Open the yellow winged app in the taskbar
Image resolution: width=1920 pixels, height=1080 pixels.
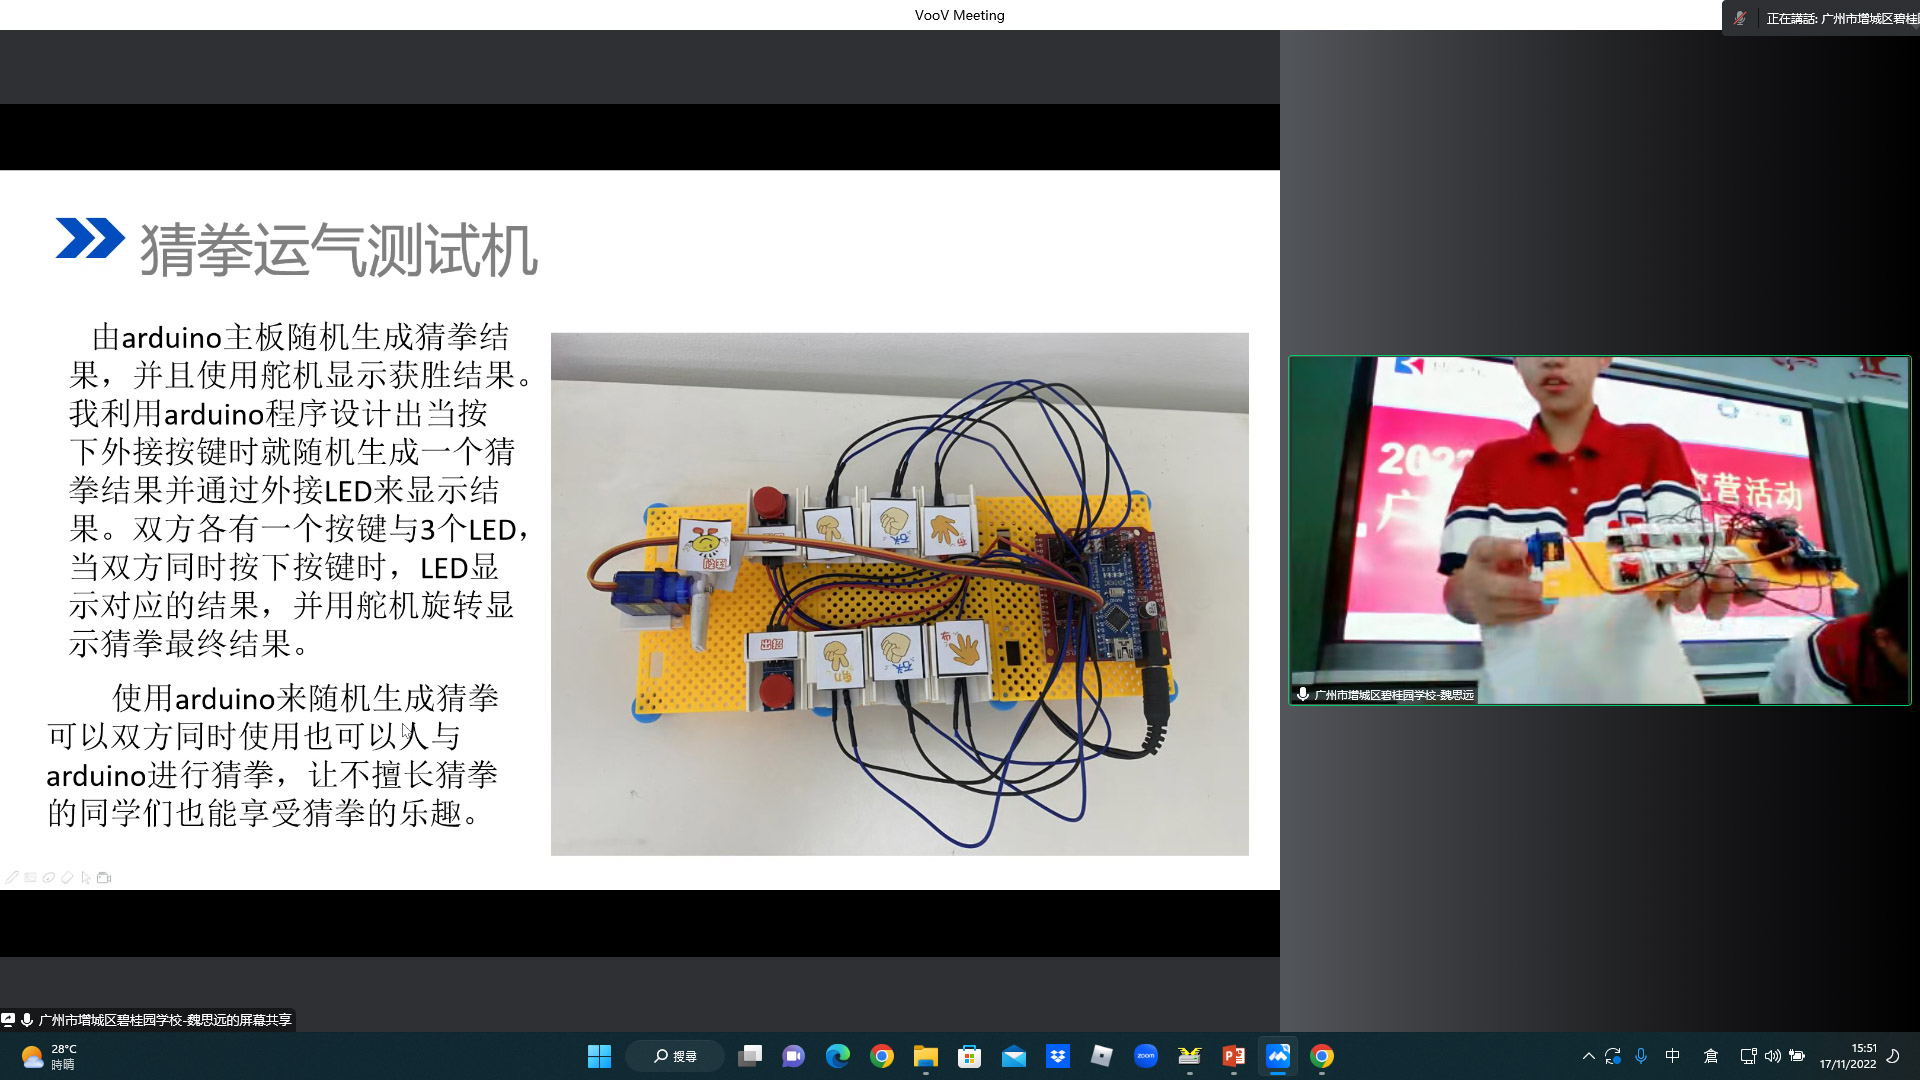(x=1190, y=1056)
